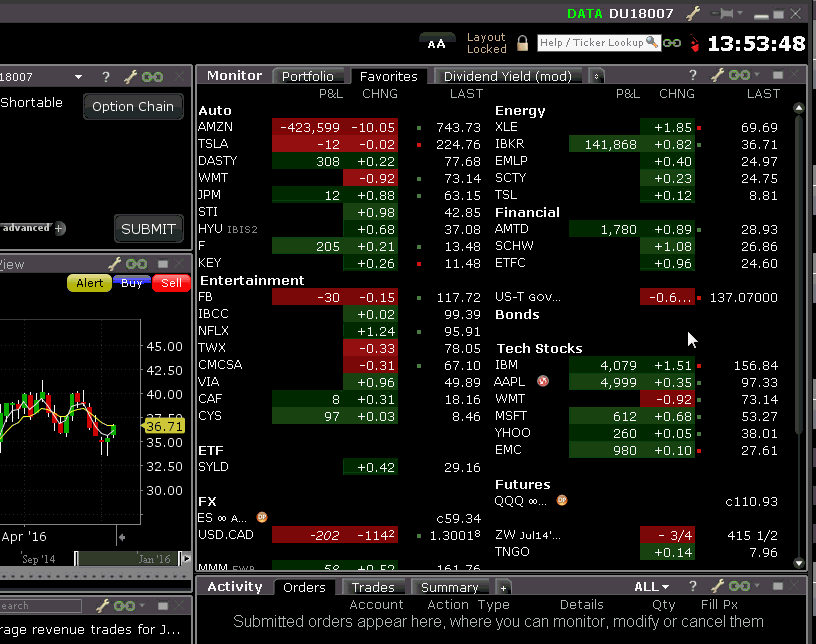Click the magnifier icon in Ticker Lookup
Screen dimensions: 816x644
pos(652,42)
